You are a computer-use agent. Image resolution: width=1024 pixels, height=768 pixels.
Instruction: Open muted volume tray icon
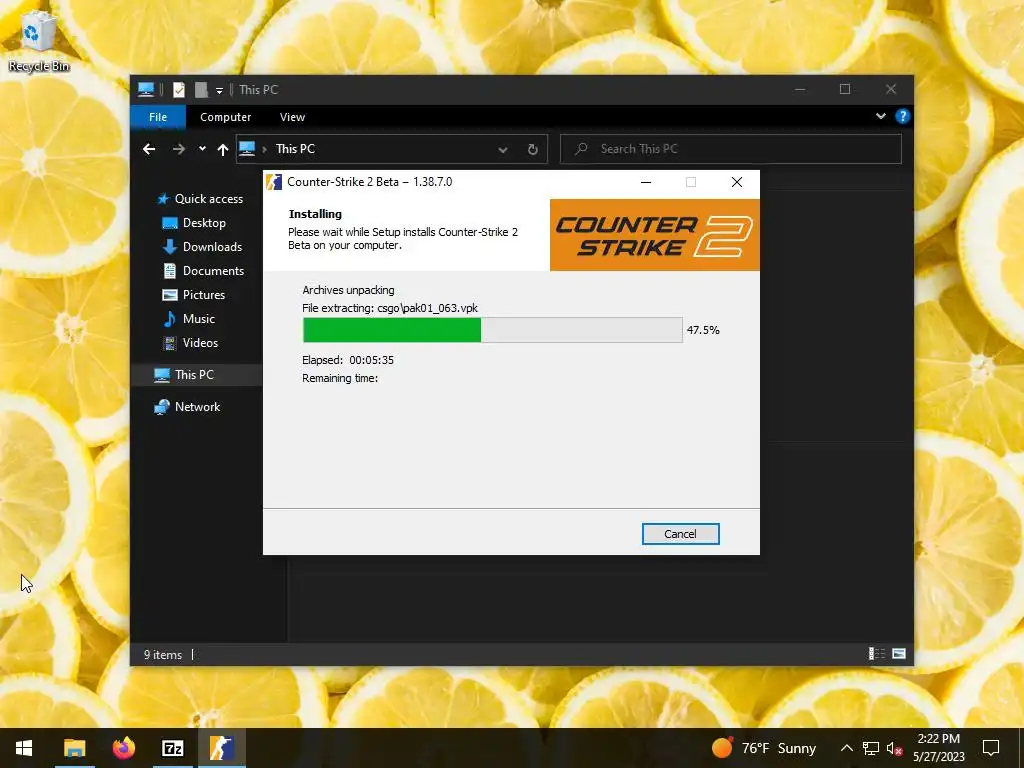coord(895,748)
